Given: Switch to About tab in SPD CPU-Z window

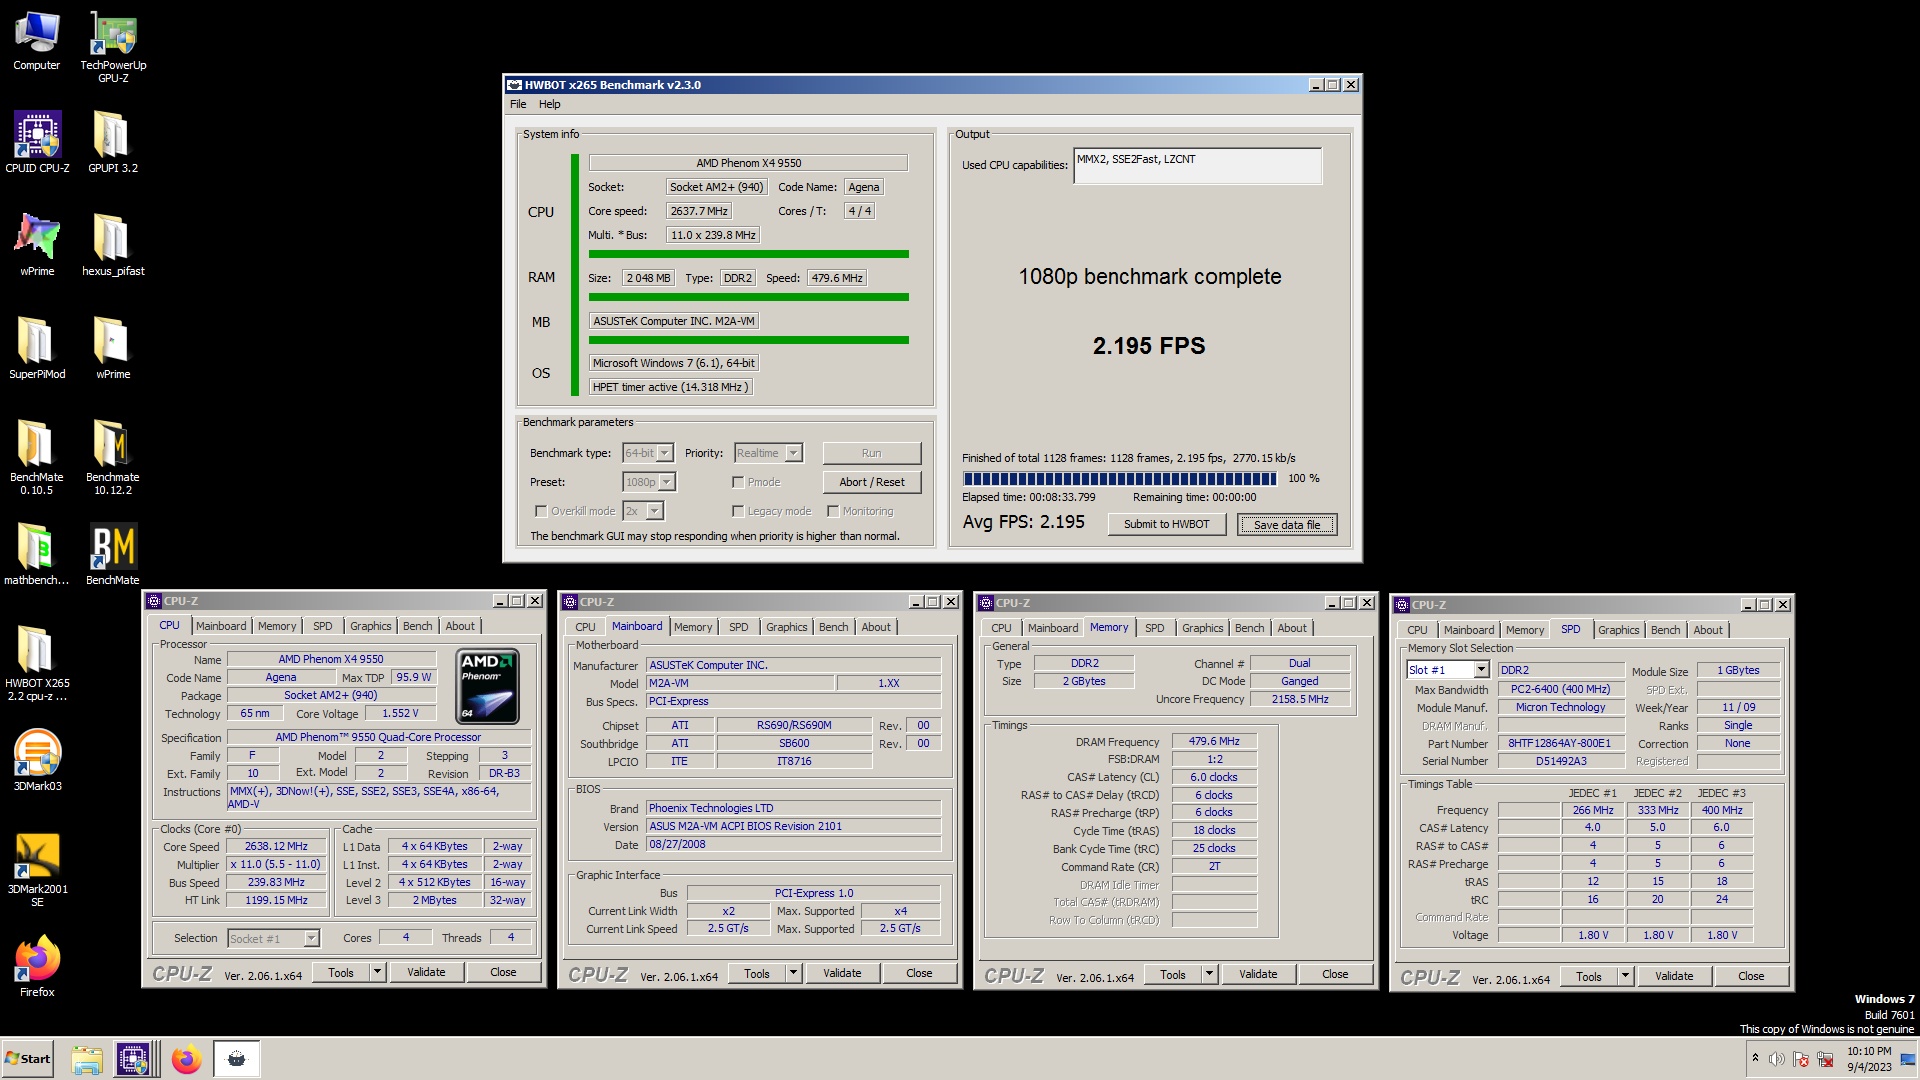Looking at the screenshot, I should tap(1708, 630).
